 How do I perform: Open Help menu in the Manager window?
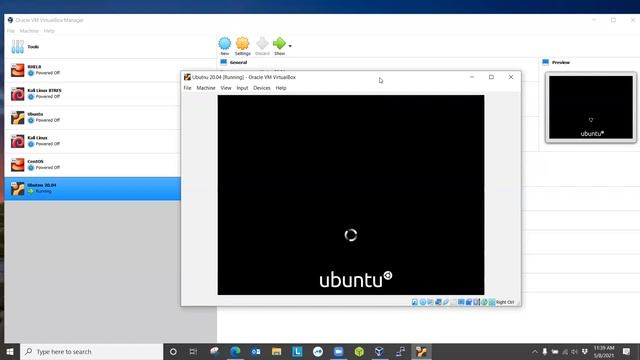49,31
